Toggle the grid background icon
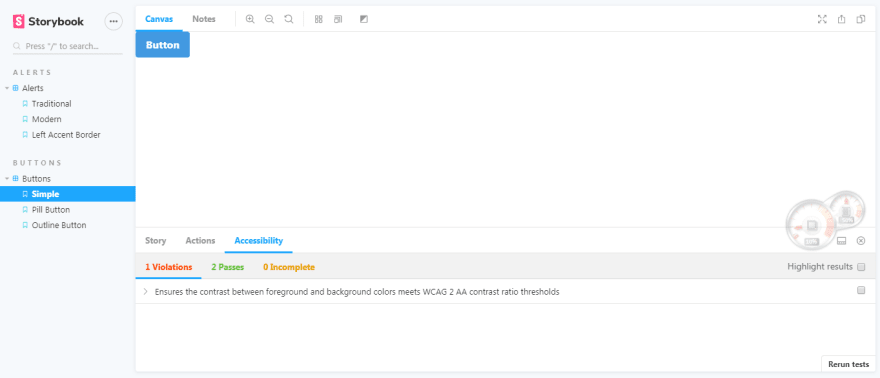Image resolution: width=880 pixels, height=378 pixels. [319, 19]
